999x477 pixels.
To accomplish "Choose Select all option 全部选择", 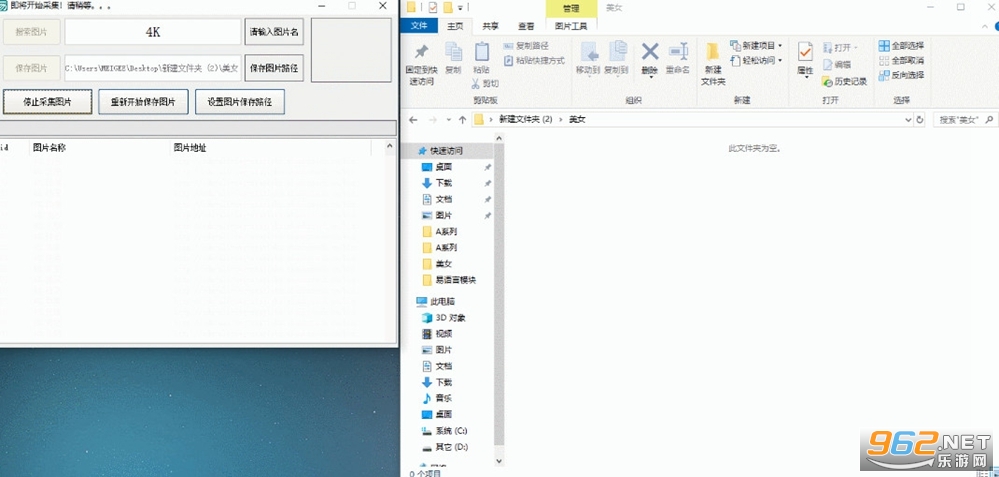I will (901, 46).
